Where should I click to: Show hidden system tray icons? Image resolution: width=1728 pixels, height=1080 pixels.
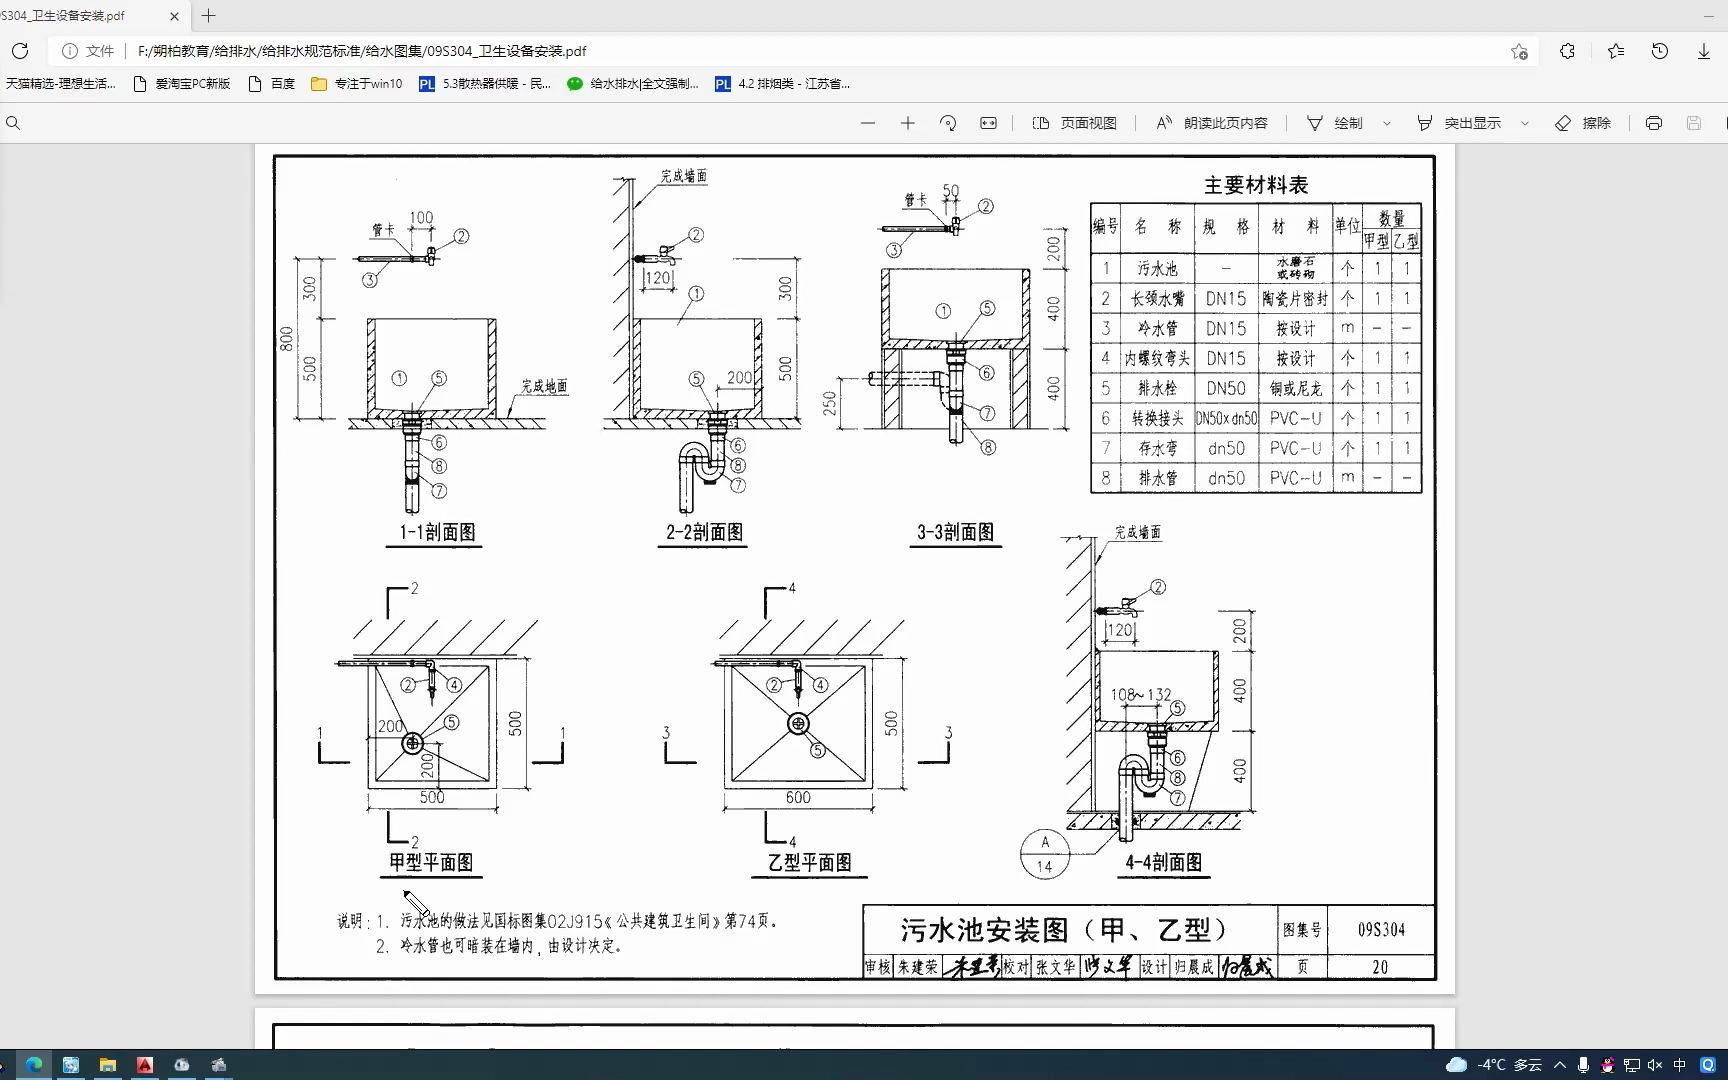1560,1065
